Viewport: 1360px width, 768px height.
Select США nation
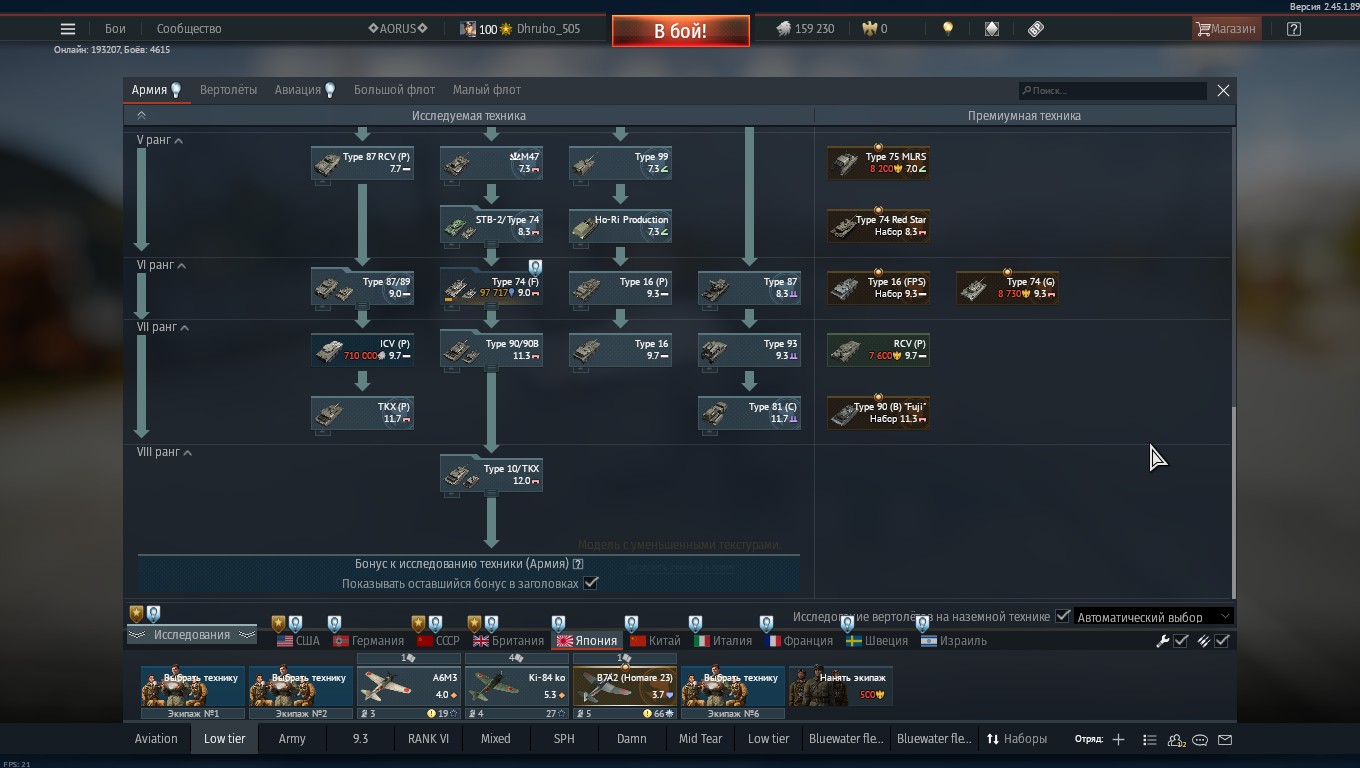tap(298, 641)
